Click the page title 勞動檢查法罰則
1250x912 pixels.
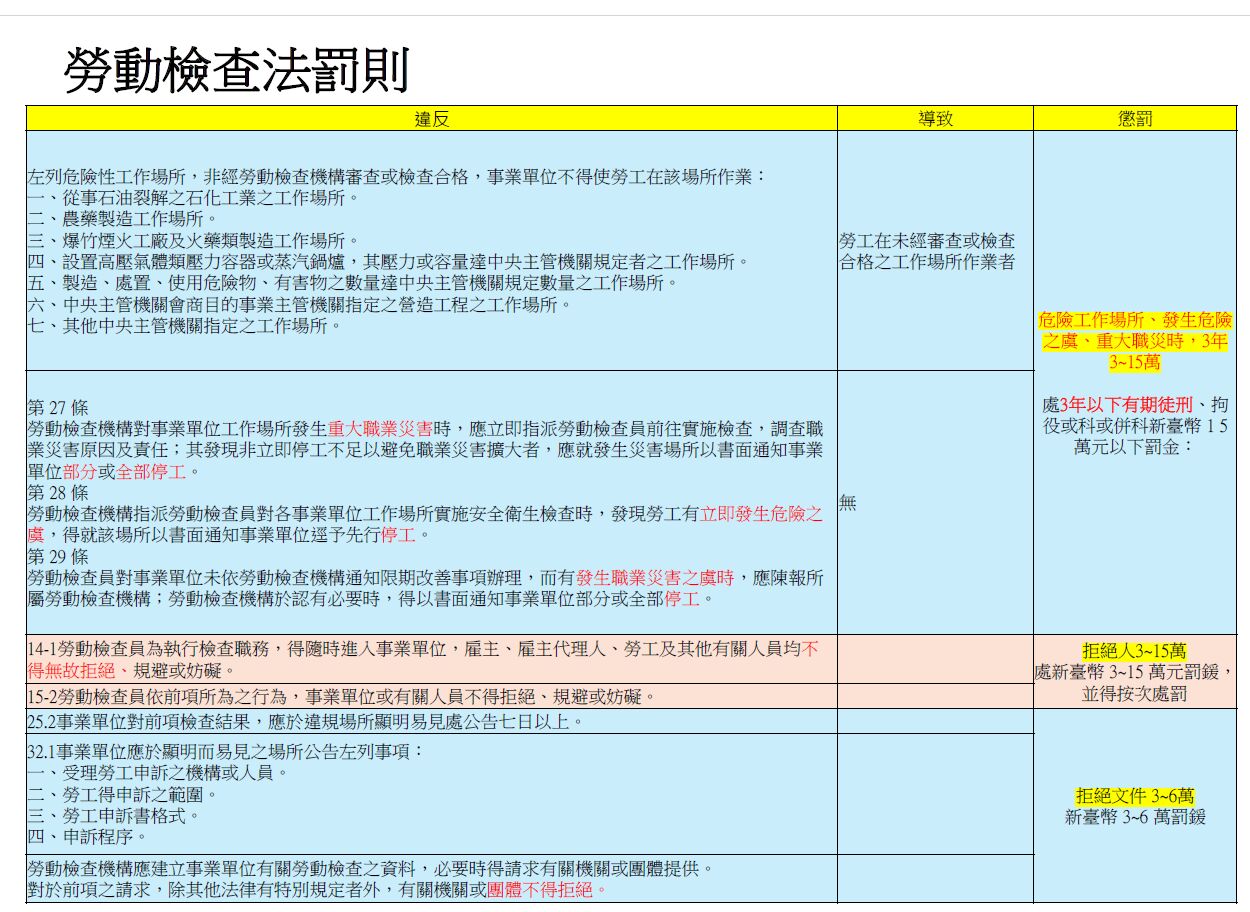[236, 70]
